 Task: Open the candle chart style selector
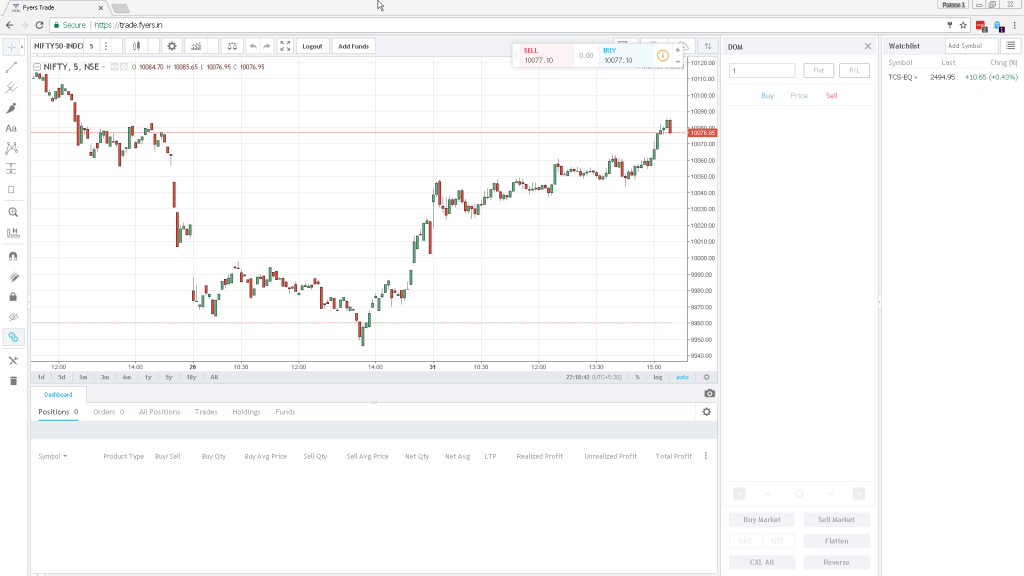[x=137, y=45]
